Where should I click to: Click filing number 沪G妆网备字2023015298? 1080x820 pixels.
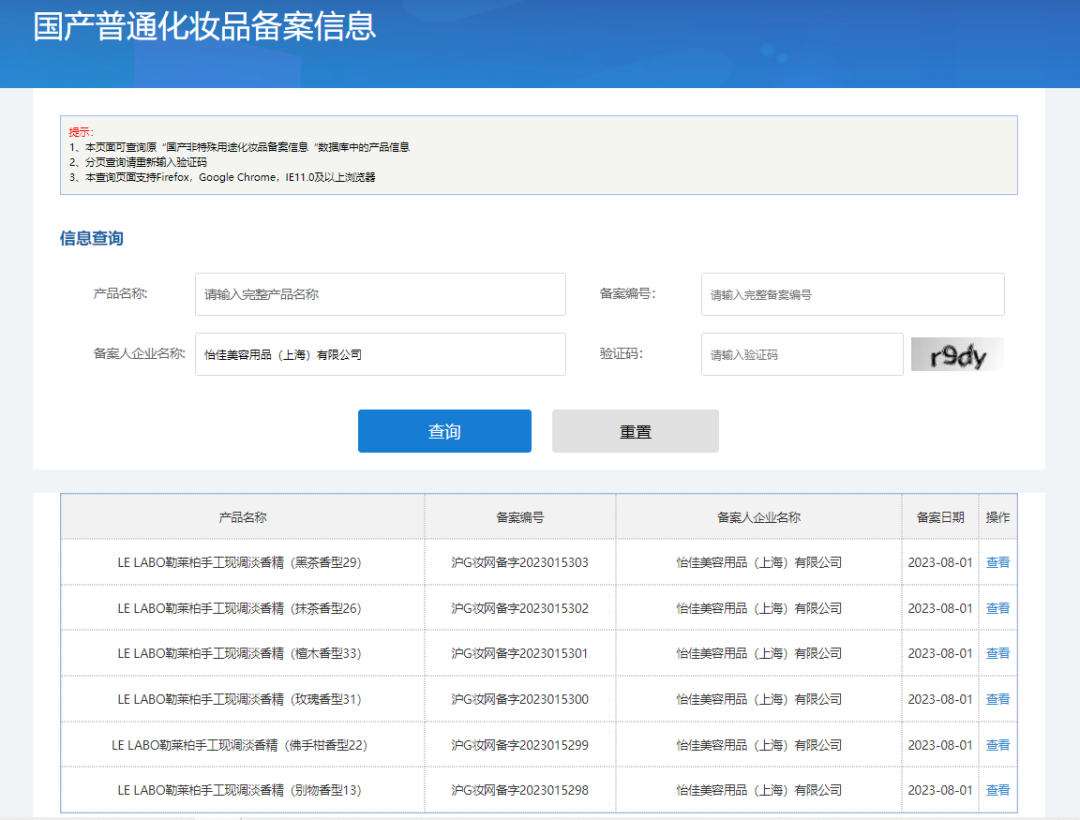tap(520, 790)
